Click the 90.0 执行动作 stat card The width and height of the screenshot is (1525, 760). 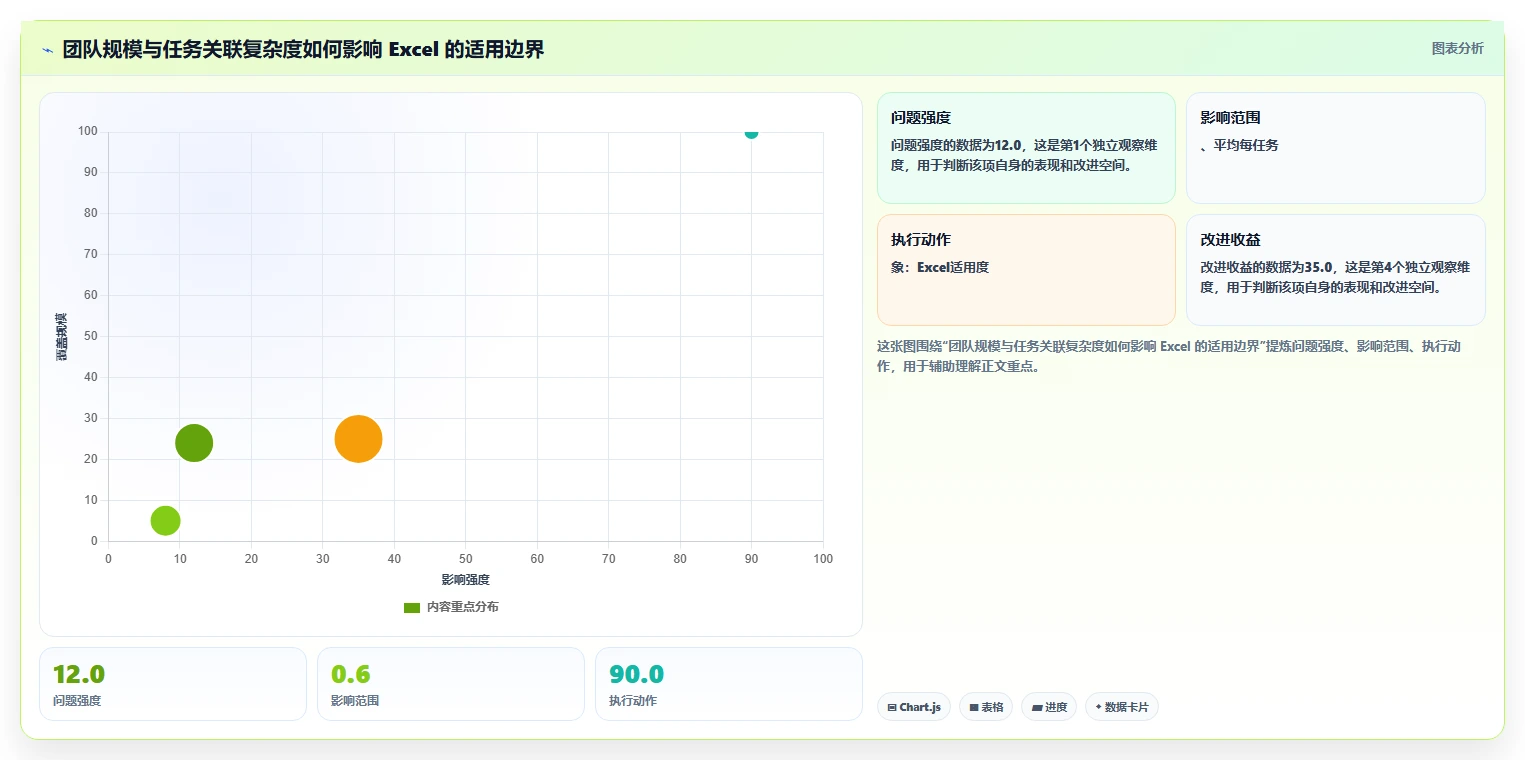(x=729, y=684)
